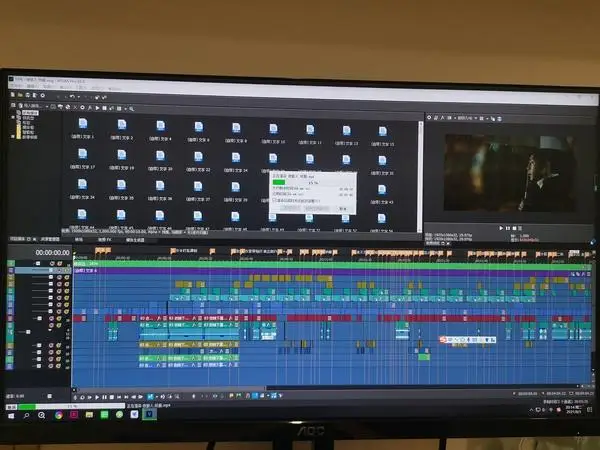Click Stop in timeline transport bar

point(111,397)
